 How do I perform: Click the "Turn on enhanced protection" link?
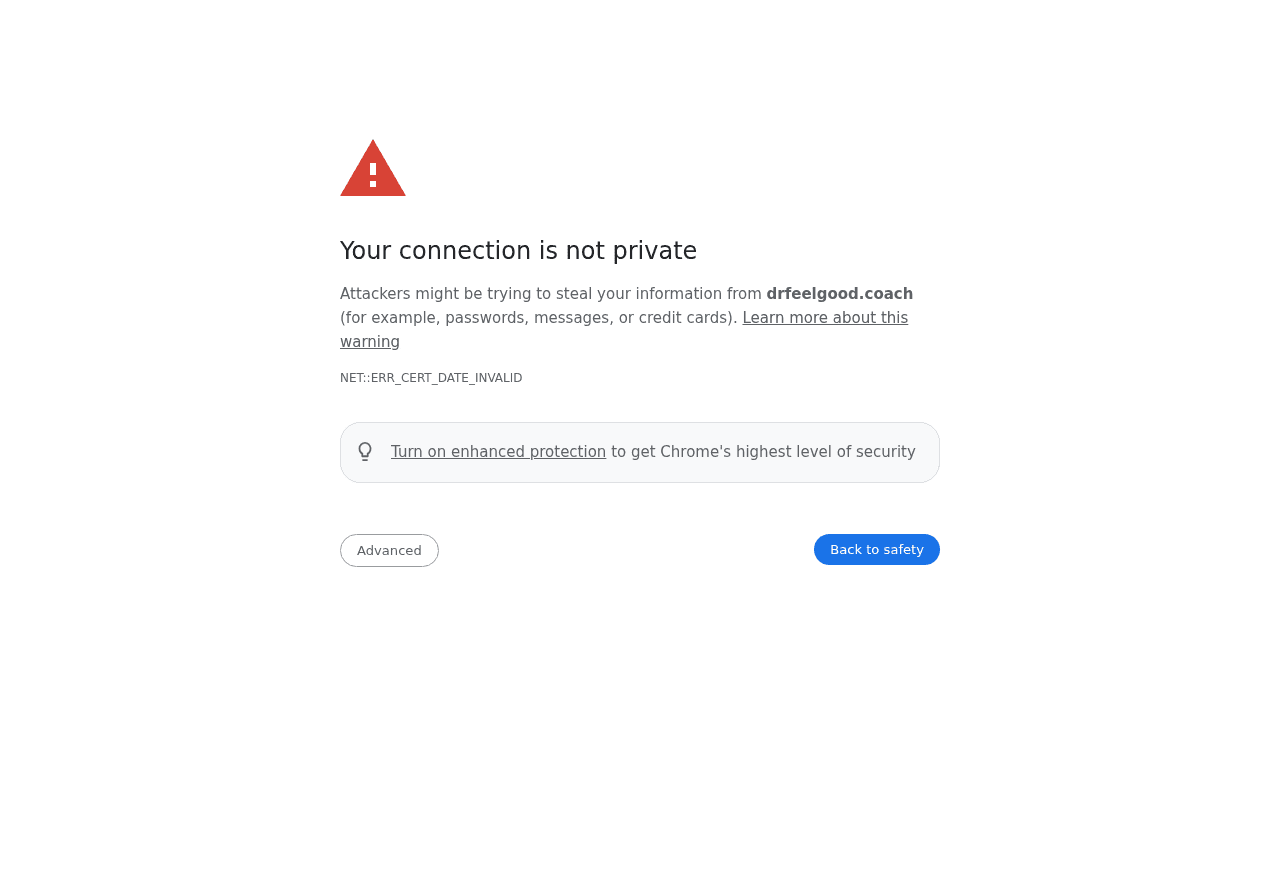[x=498, y=452]
